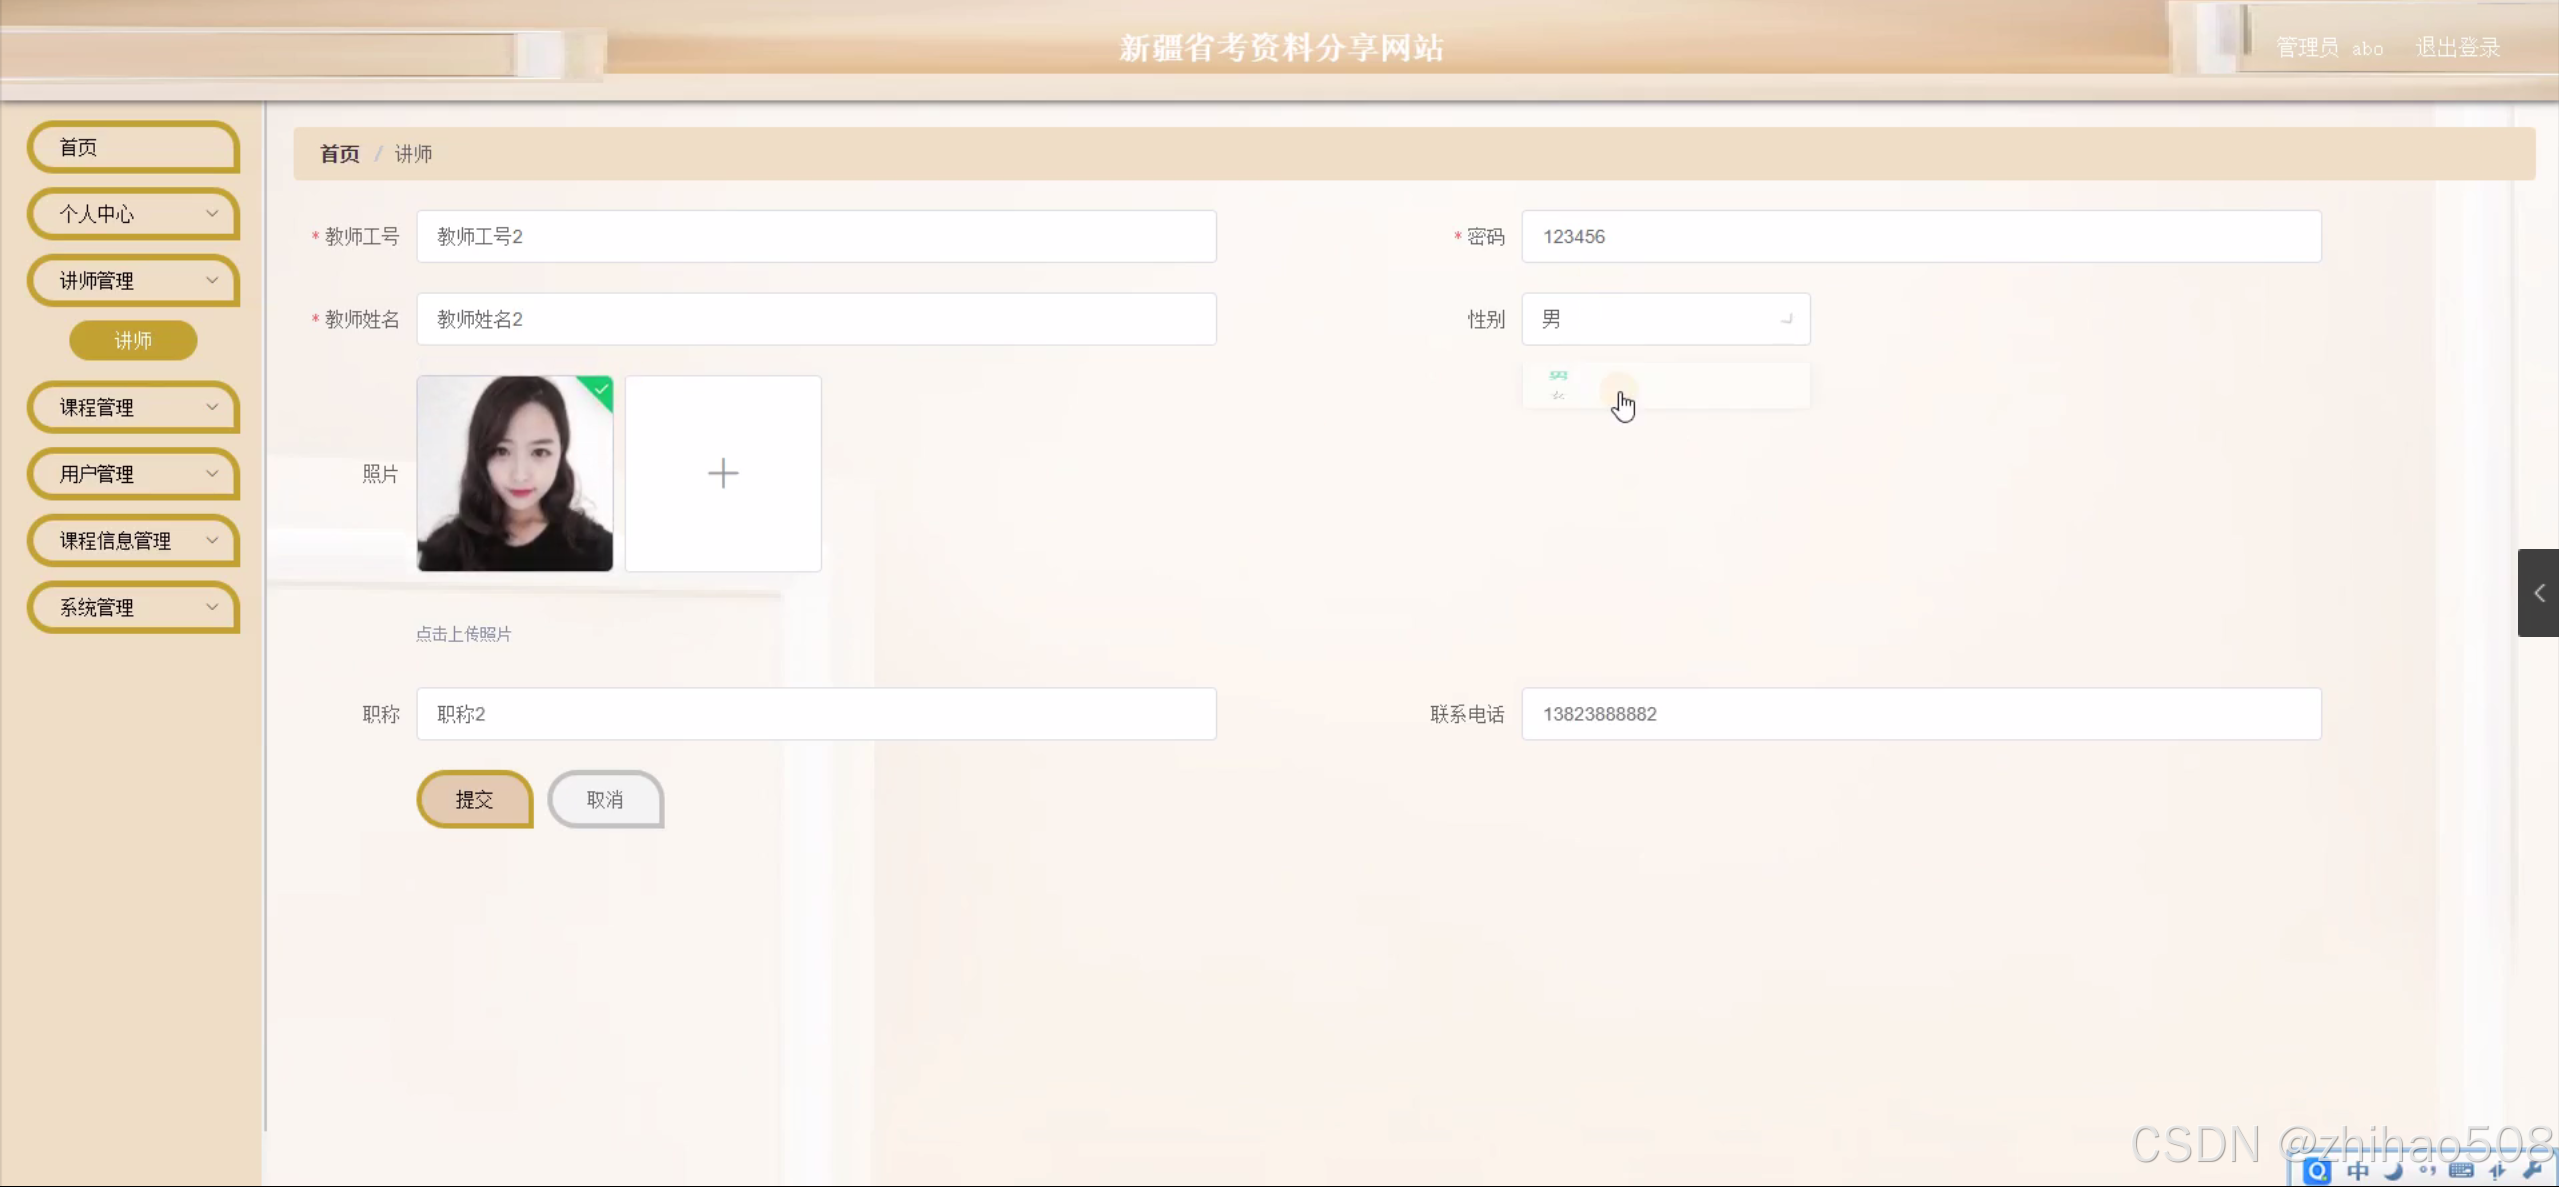Click the IME wrench settings icon
Viewport: 2559px width, 1187px height.
click(2532, 1170)
